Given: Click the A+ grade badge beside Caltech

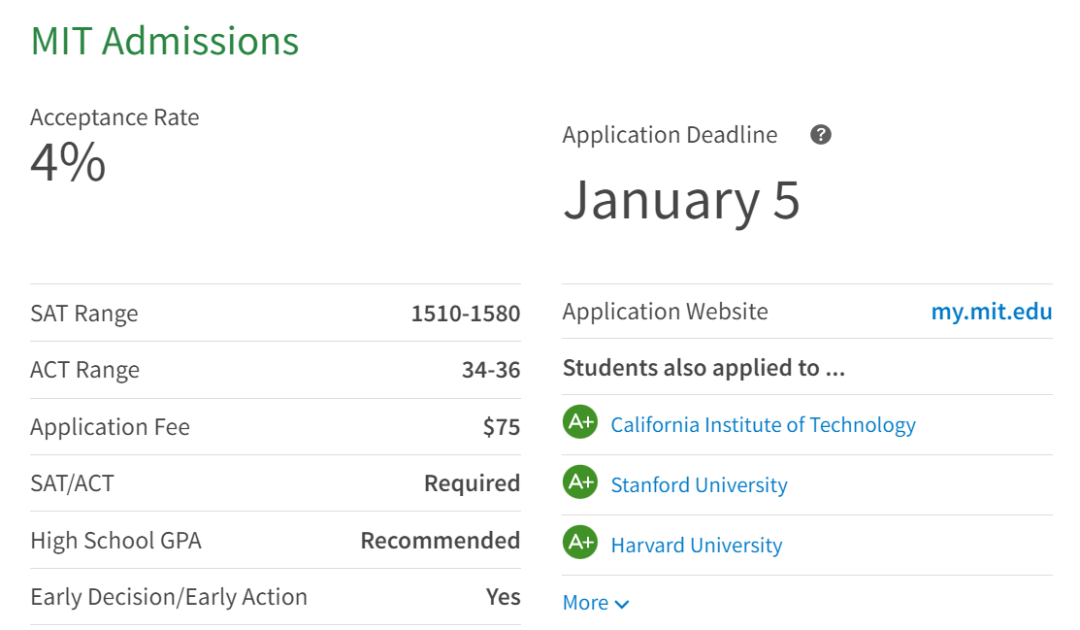Looking at the screenshot, I should 580,424.
